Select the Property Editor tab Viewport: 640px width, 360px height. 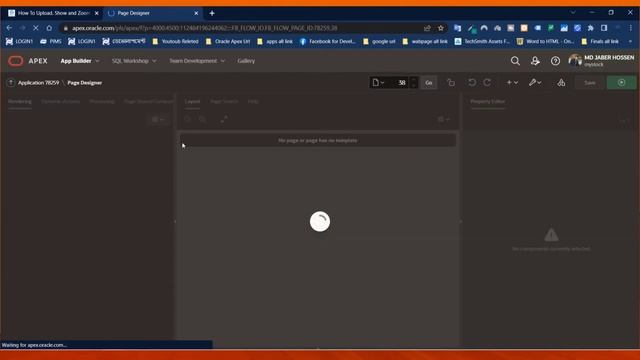pyautogui.click(x=488, y=101)
